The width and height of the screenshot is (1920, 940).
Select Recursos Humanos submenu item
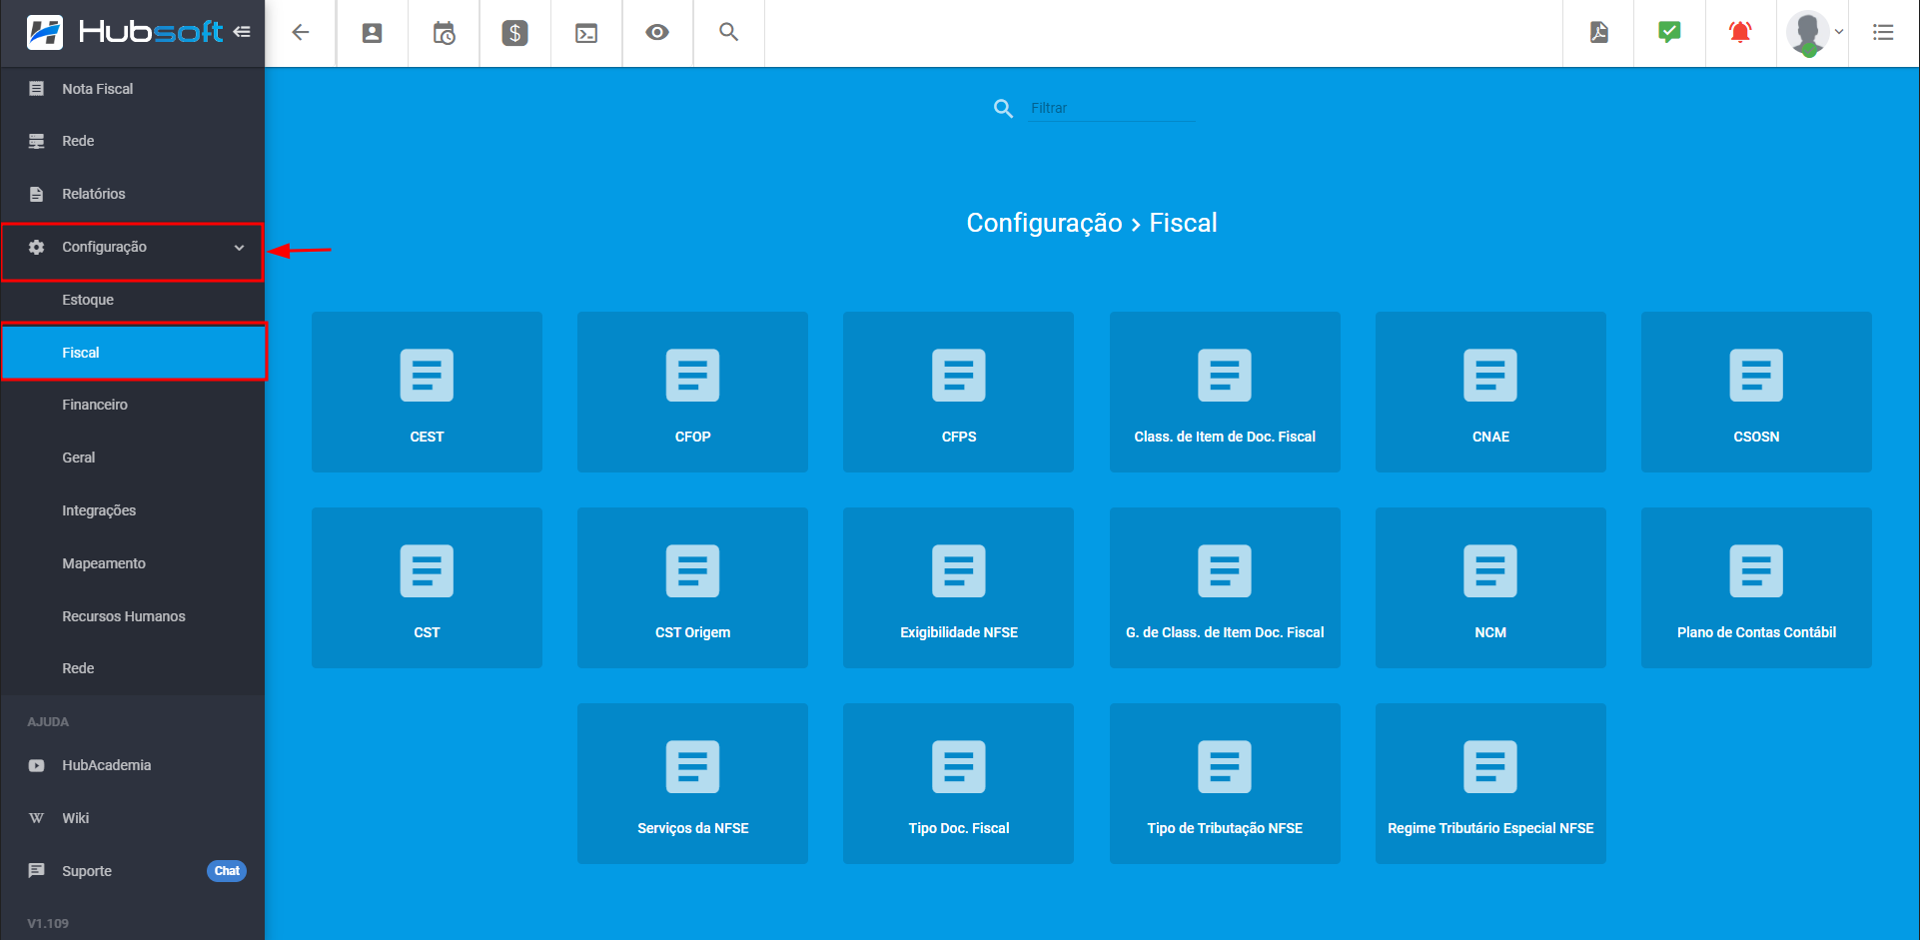pos(132,616)
